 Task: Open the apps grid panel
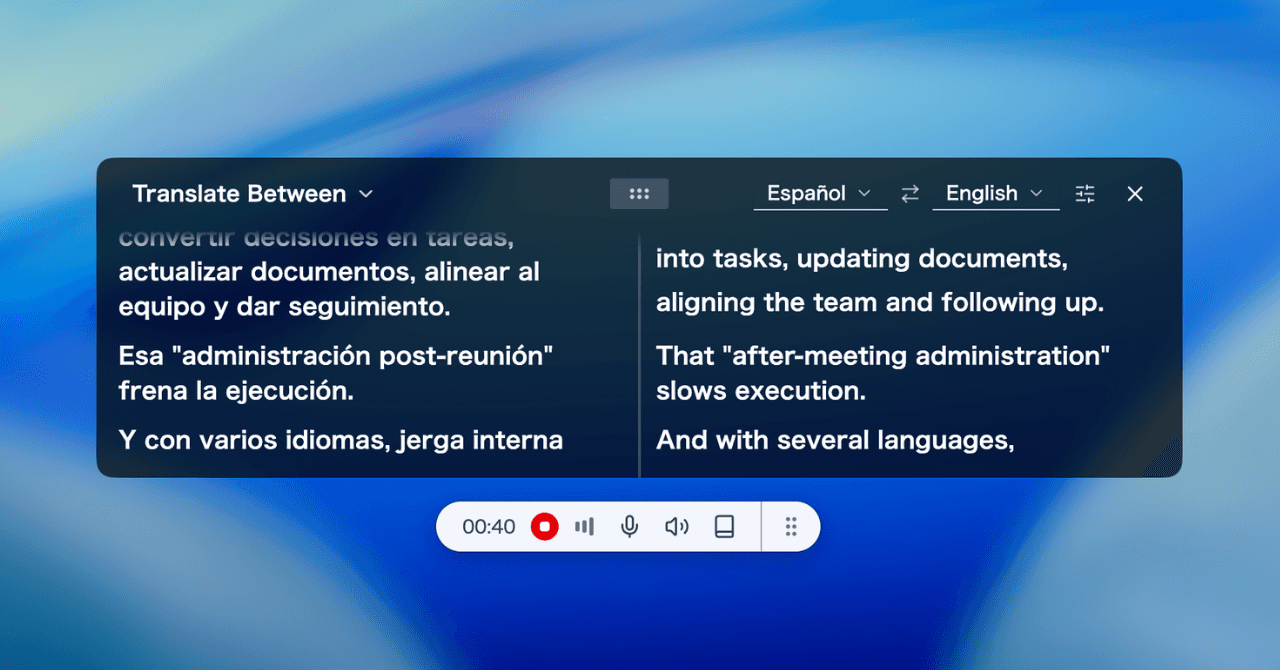coord(639,193)
